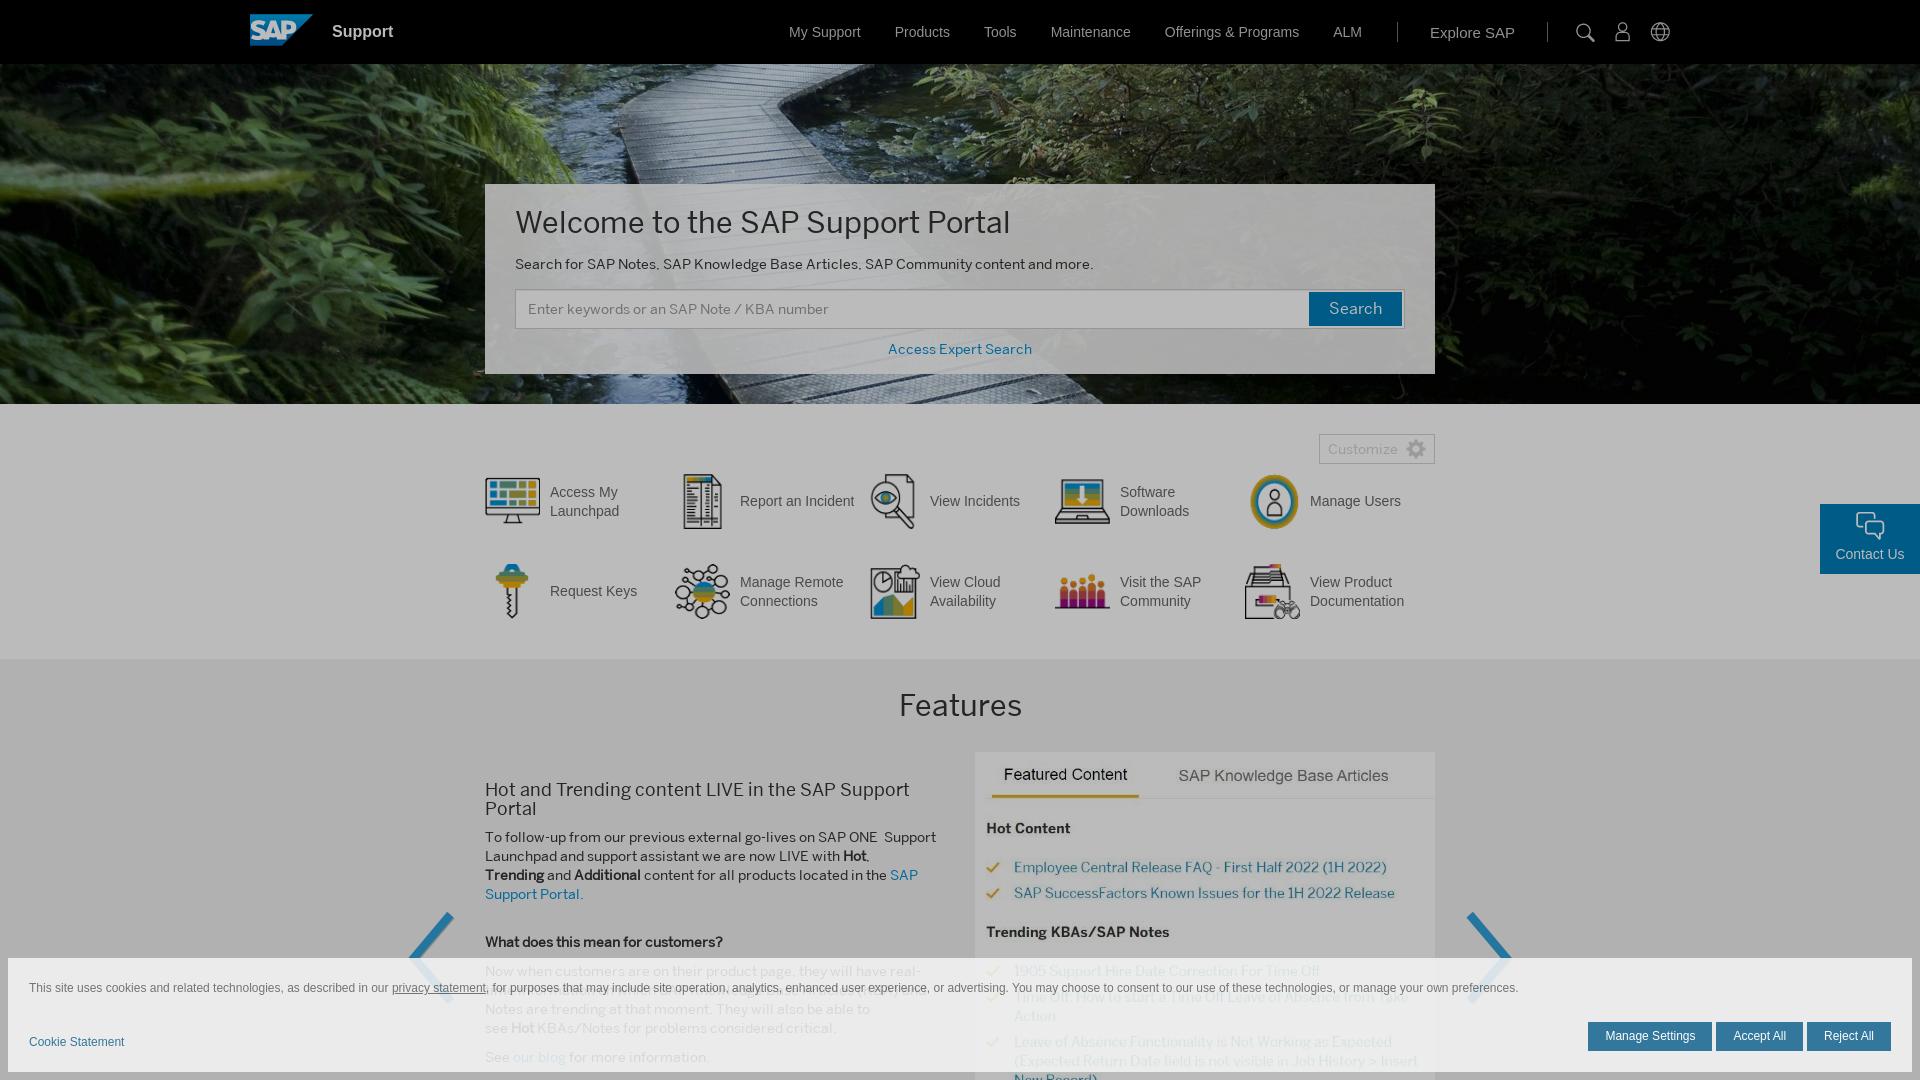This screenshot has height=1080, width=1920.
Task: Open the Visit the SAP Community text link
Action: [x=1160, y=591]
